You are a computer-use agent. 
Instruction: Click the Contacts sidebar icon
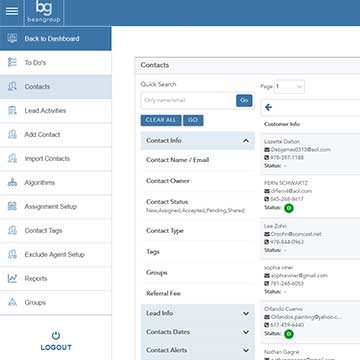click(12, 86)
